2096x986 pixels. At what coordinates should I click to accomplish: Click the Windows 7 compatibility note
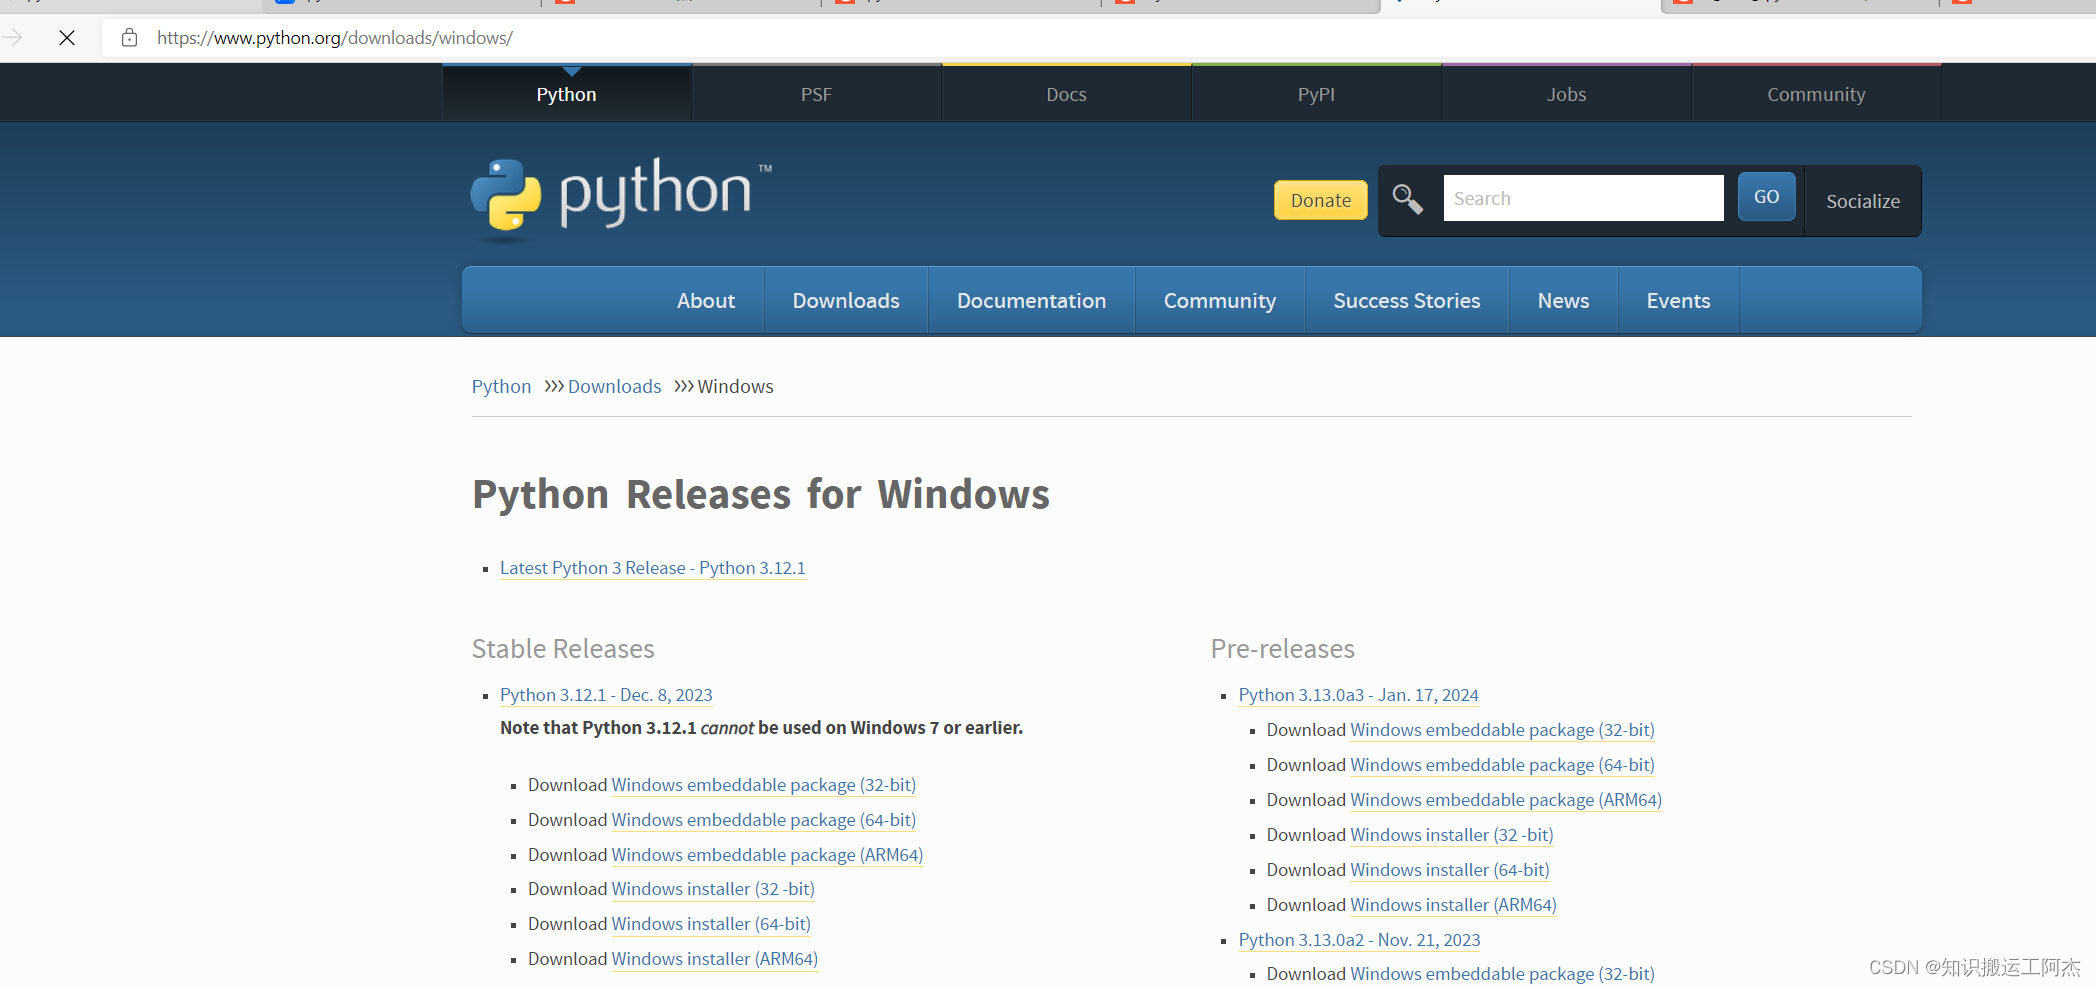click(x=761, y=728)
